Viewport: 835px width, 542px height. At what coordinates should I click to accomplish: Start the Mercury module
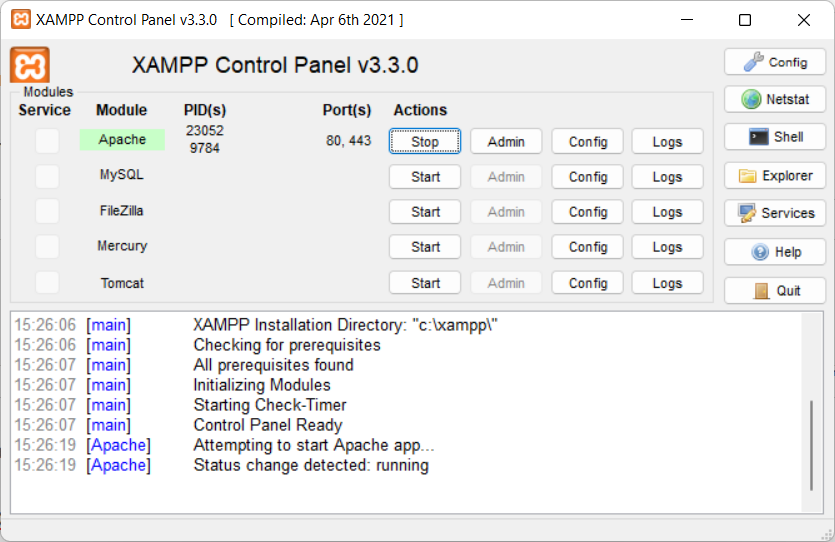coord(424,247)
